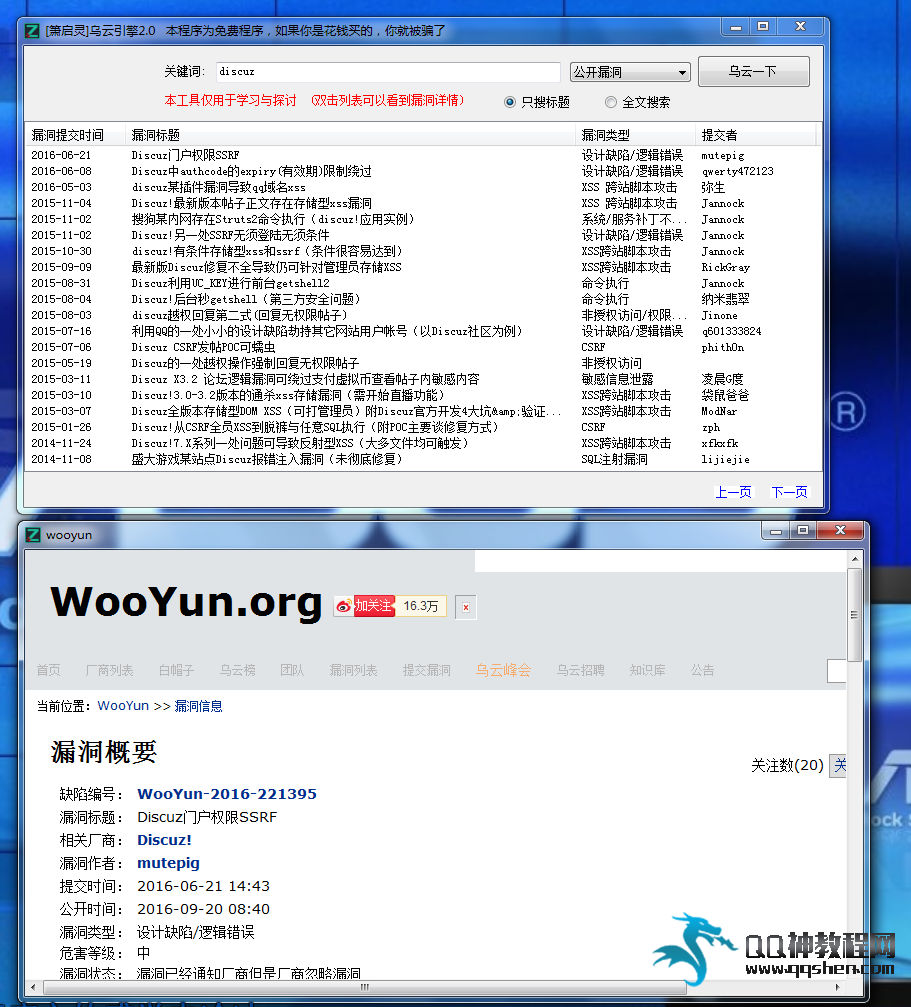Select row Discuz利用UC_KEY进行前台getshell2
Image resolution: width=911 pixels, height=1007 pixels.
pyautogui.click(x=423, y=283)
